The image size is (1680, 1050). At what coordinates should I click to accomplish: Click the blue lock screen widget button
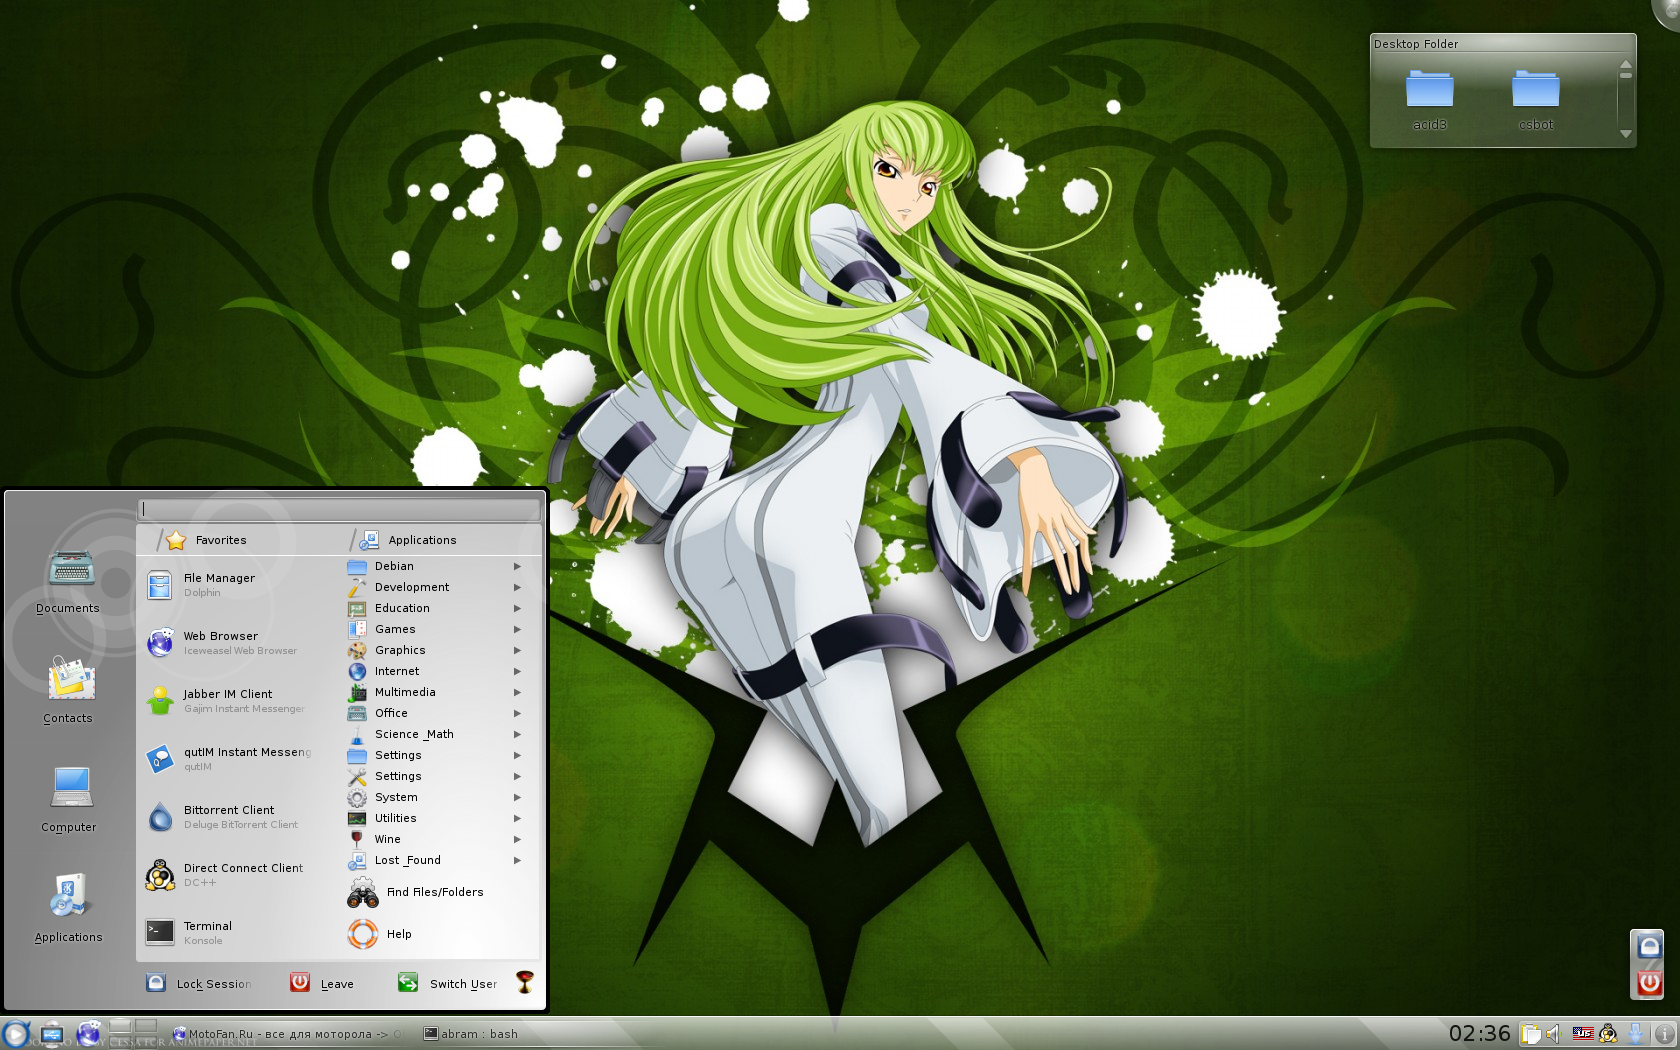1648,946
